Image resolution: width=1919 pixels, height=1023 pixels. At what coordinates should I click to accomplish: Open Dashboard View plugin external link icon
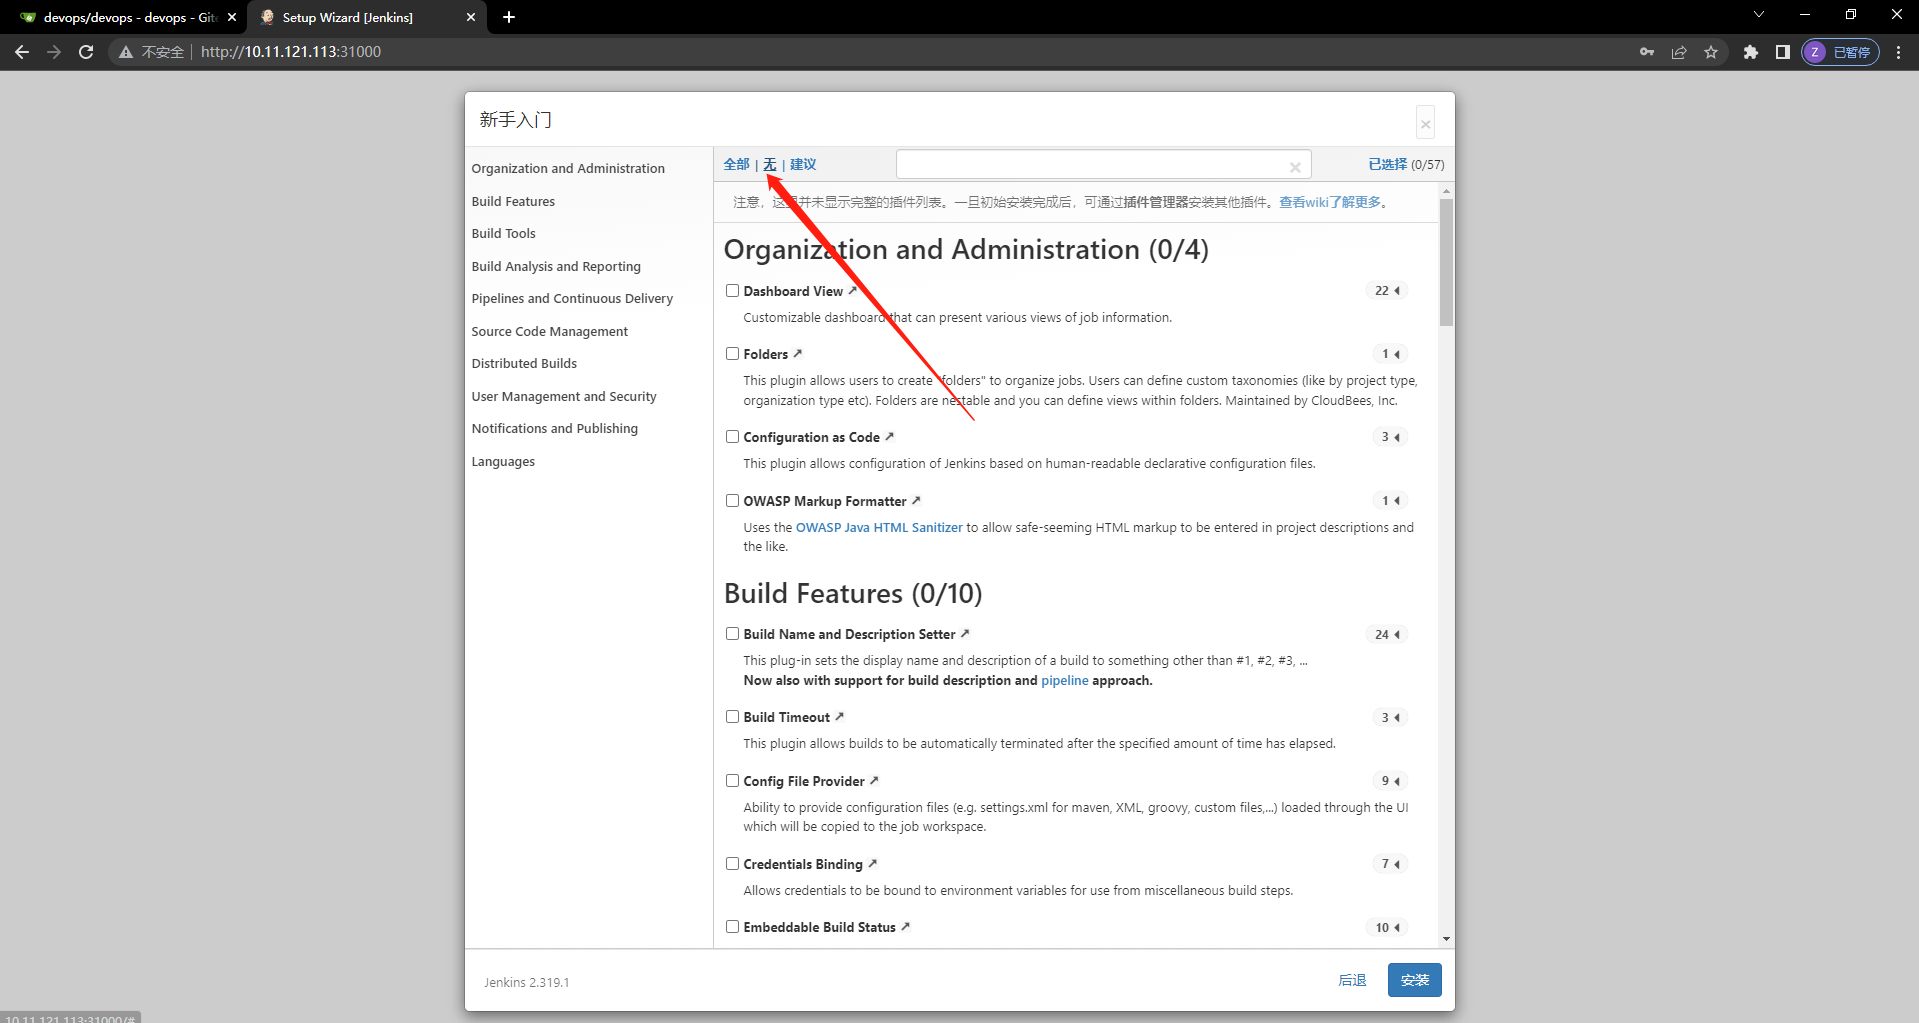pos(853,290)
